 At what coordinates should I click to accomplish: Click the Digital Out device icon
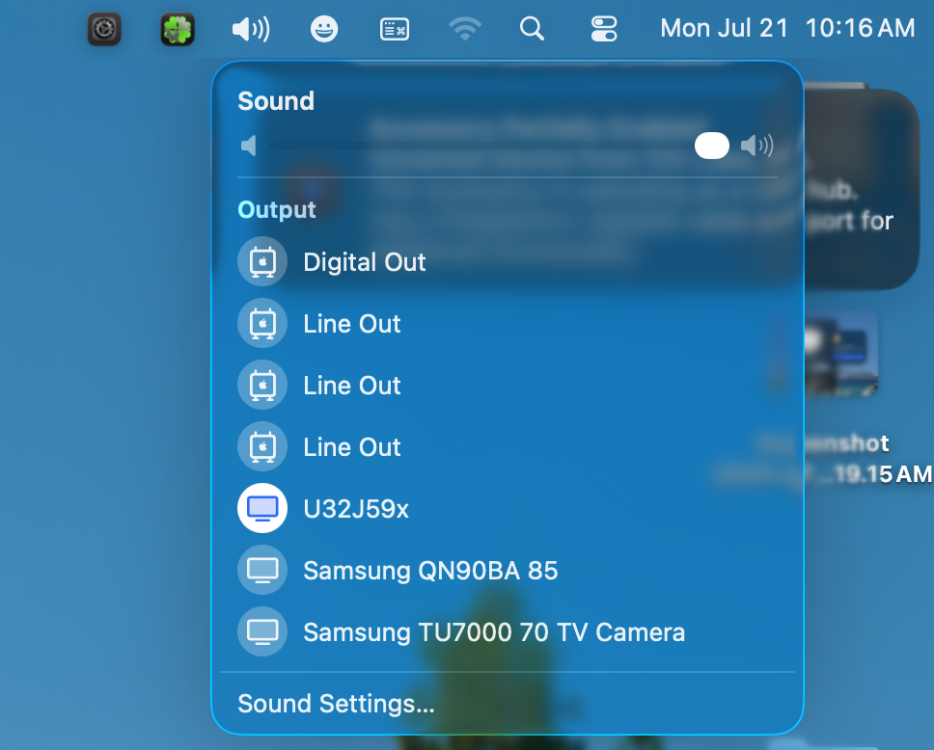point(262,262)
